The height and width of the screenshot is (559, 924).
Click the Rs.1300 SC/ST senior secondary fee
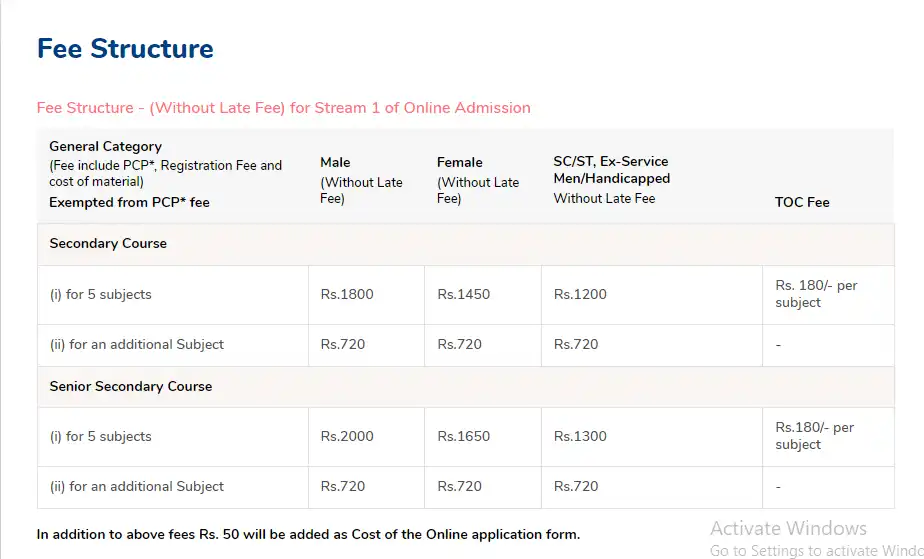click(x=580, y=436)
